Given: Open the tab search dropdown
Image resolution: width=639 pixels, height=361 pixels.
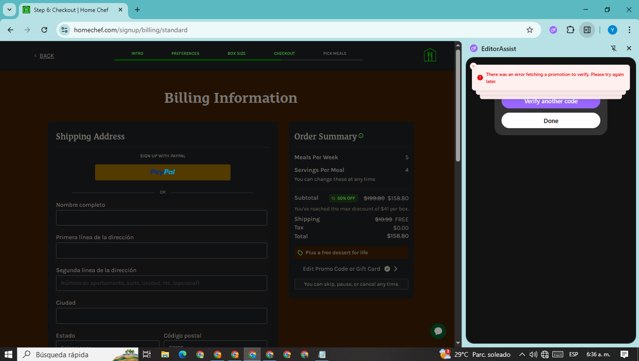Looking at the screenshot, I should [x=9, y=9].
